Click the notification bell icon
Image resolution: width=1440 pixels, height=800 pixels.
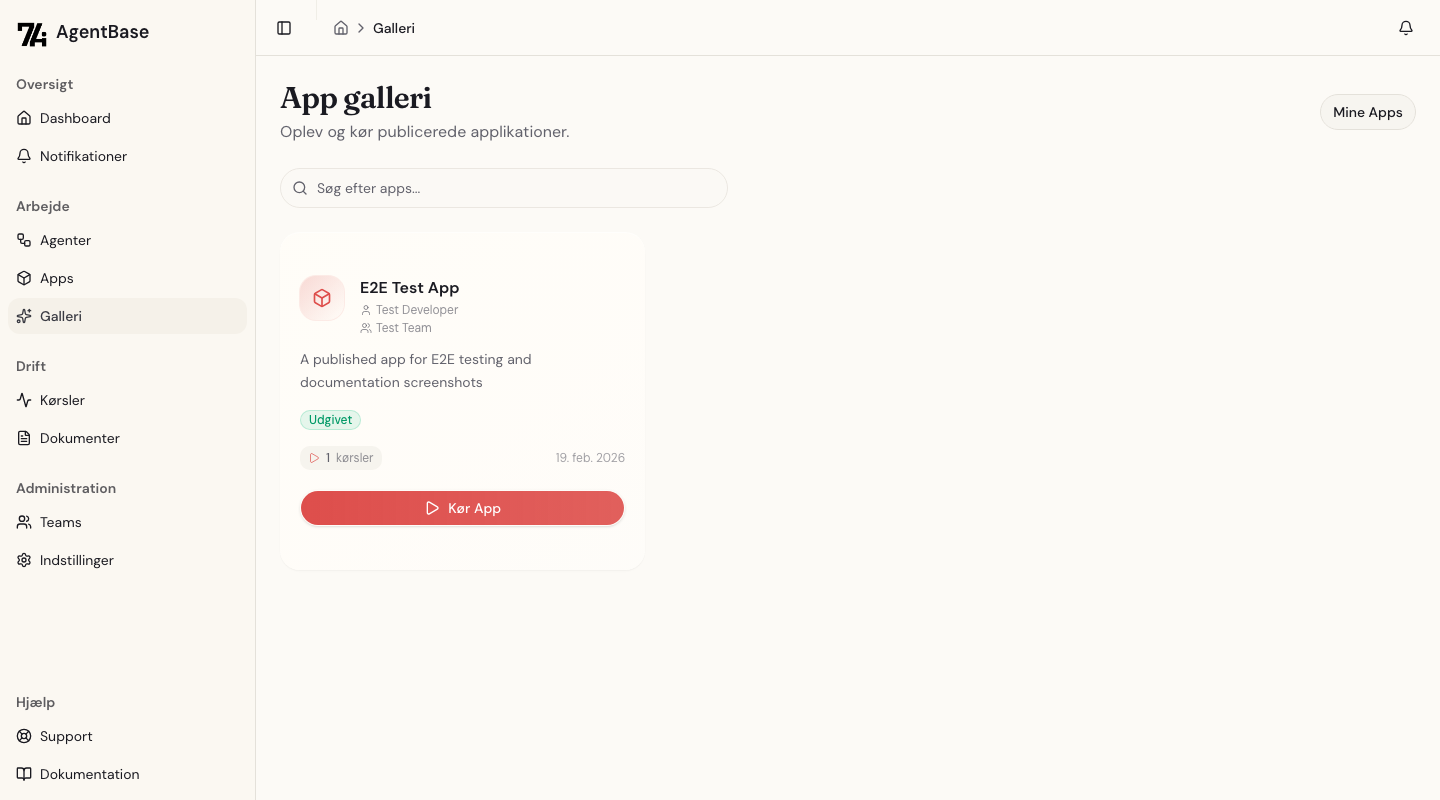[1406, 27]
